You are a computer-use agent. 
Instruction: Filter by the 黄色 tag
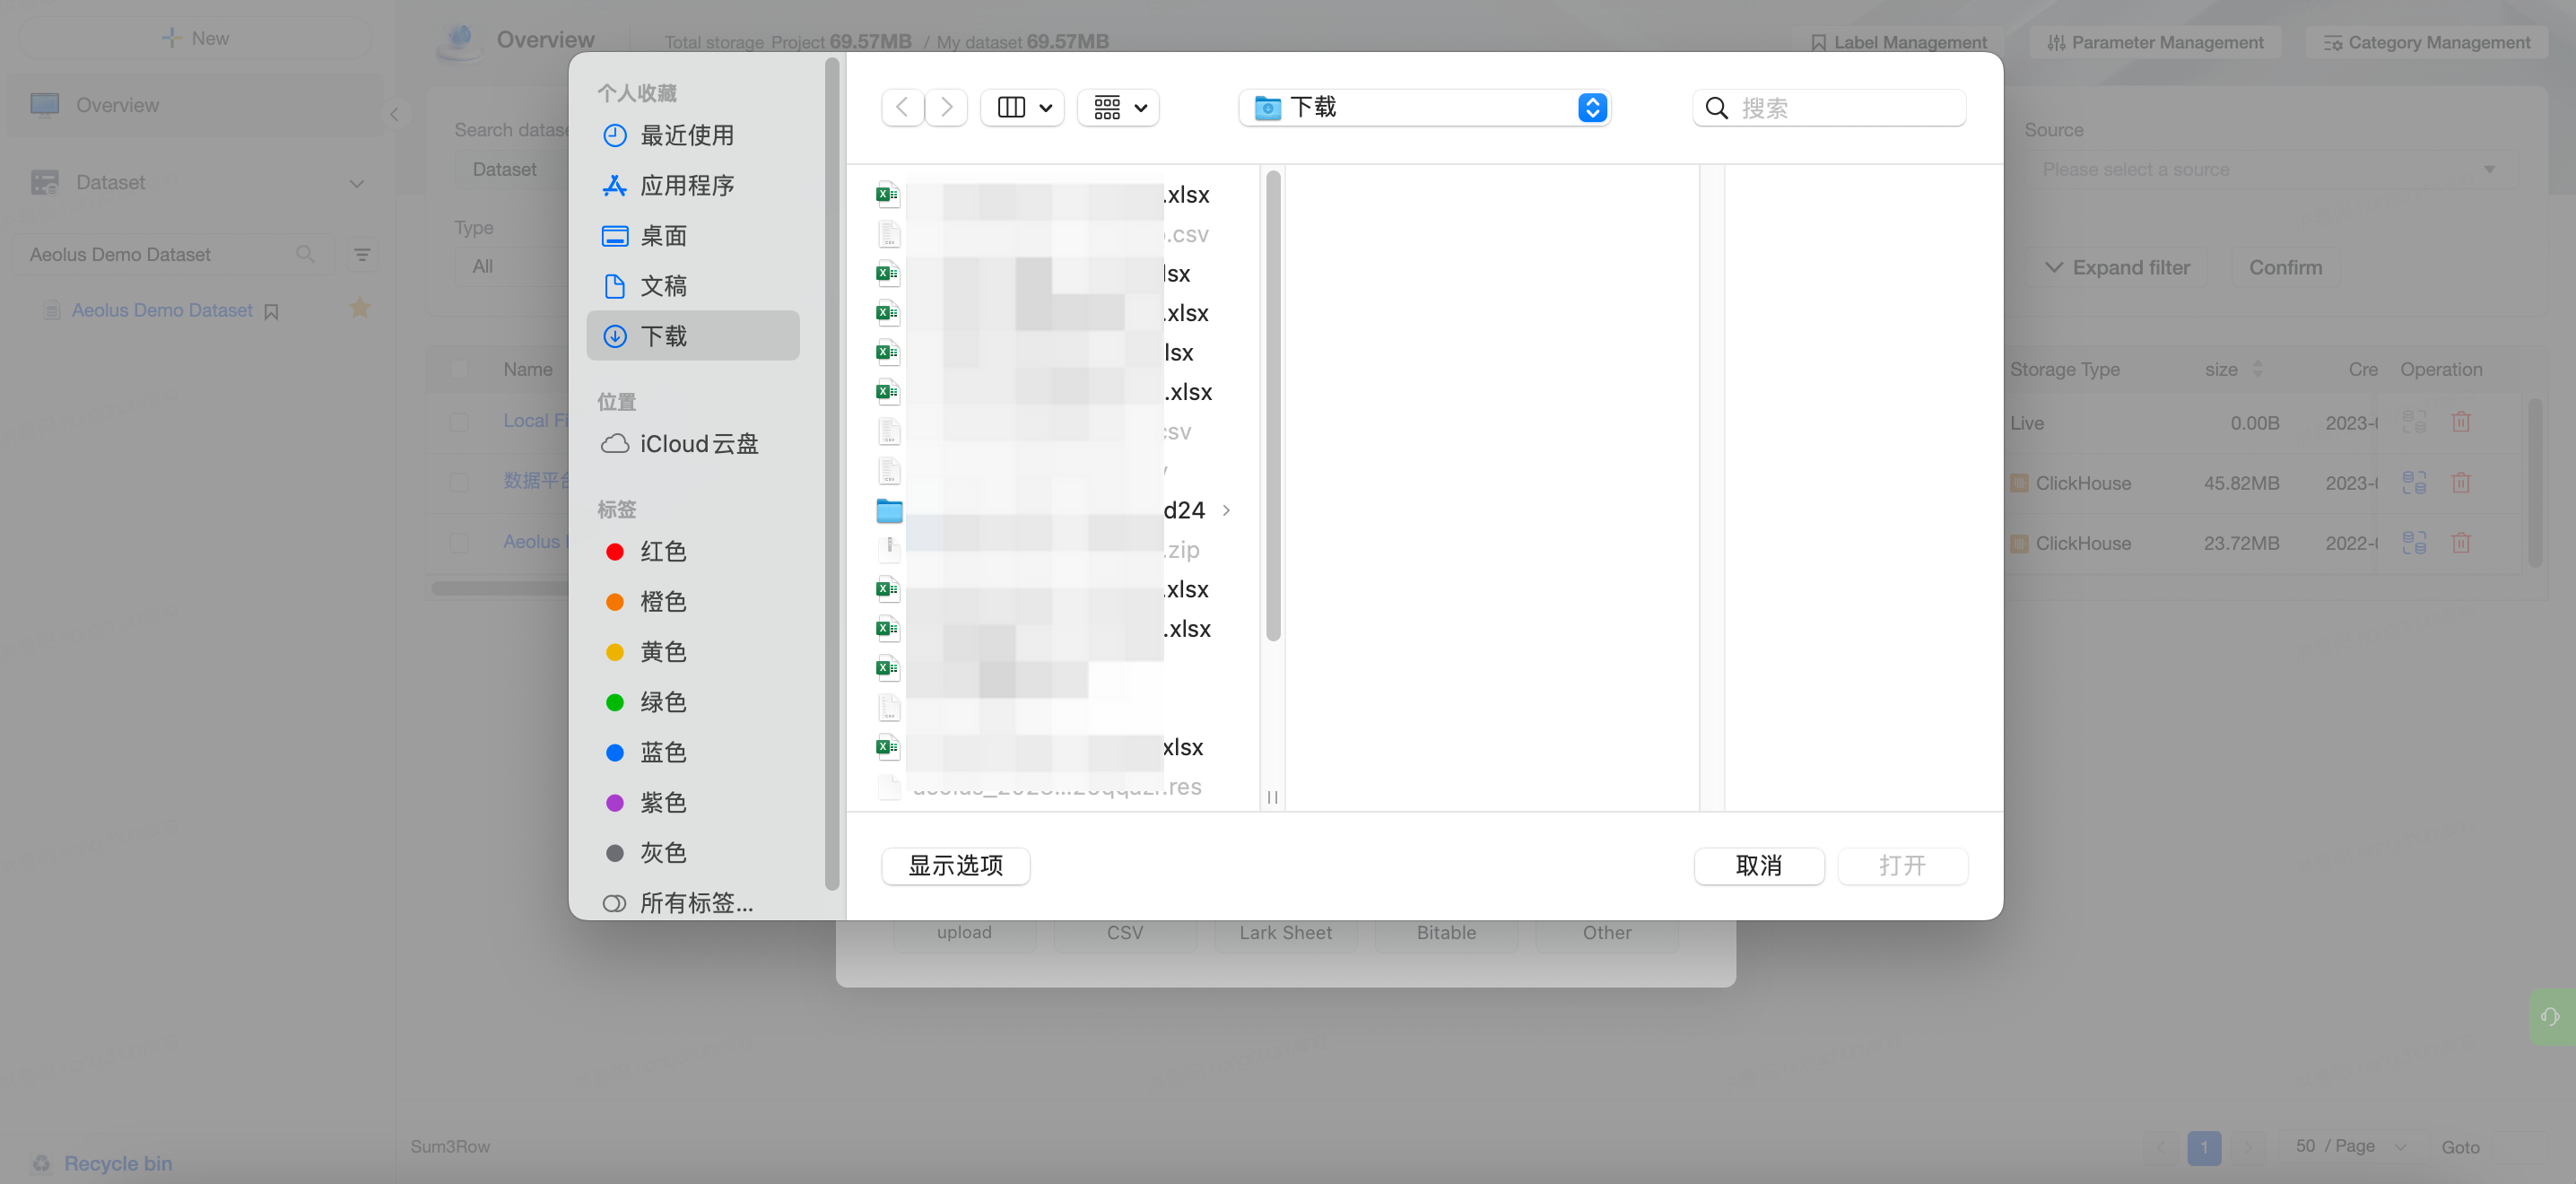pos(692,652)
